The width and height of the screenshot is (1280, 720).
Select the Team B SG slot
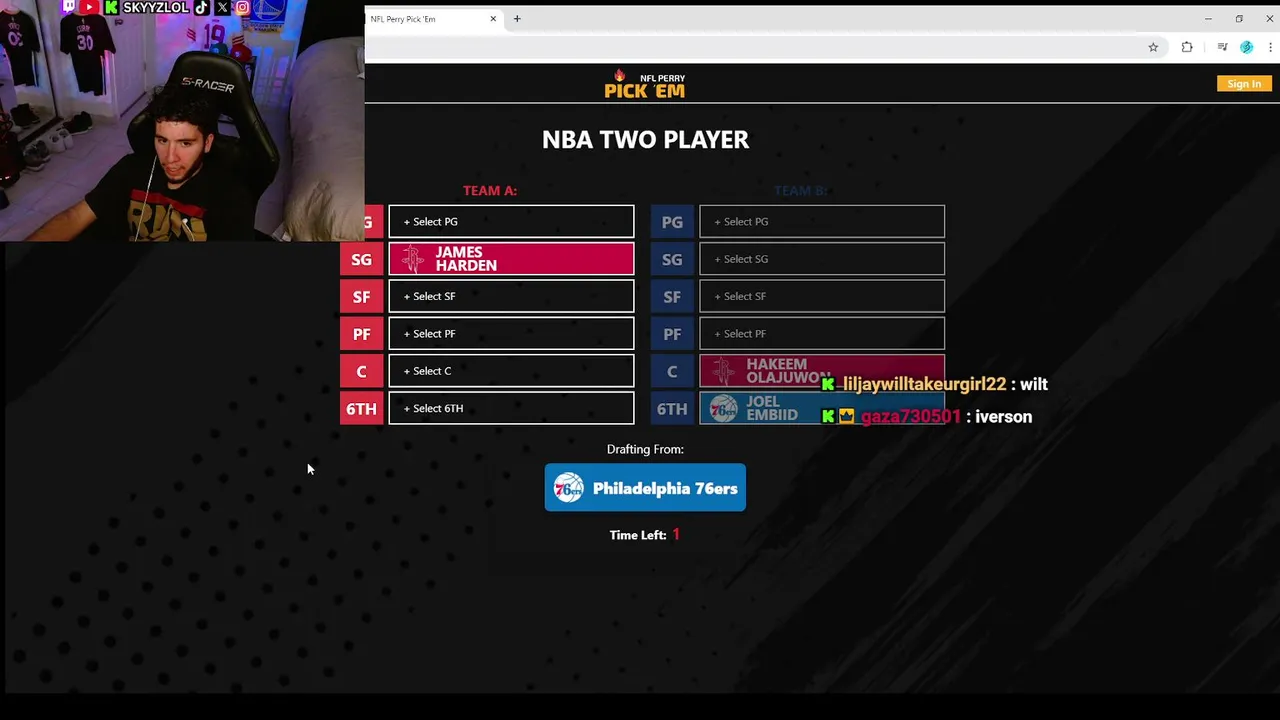822,259
